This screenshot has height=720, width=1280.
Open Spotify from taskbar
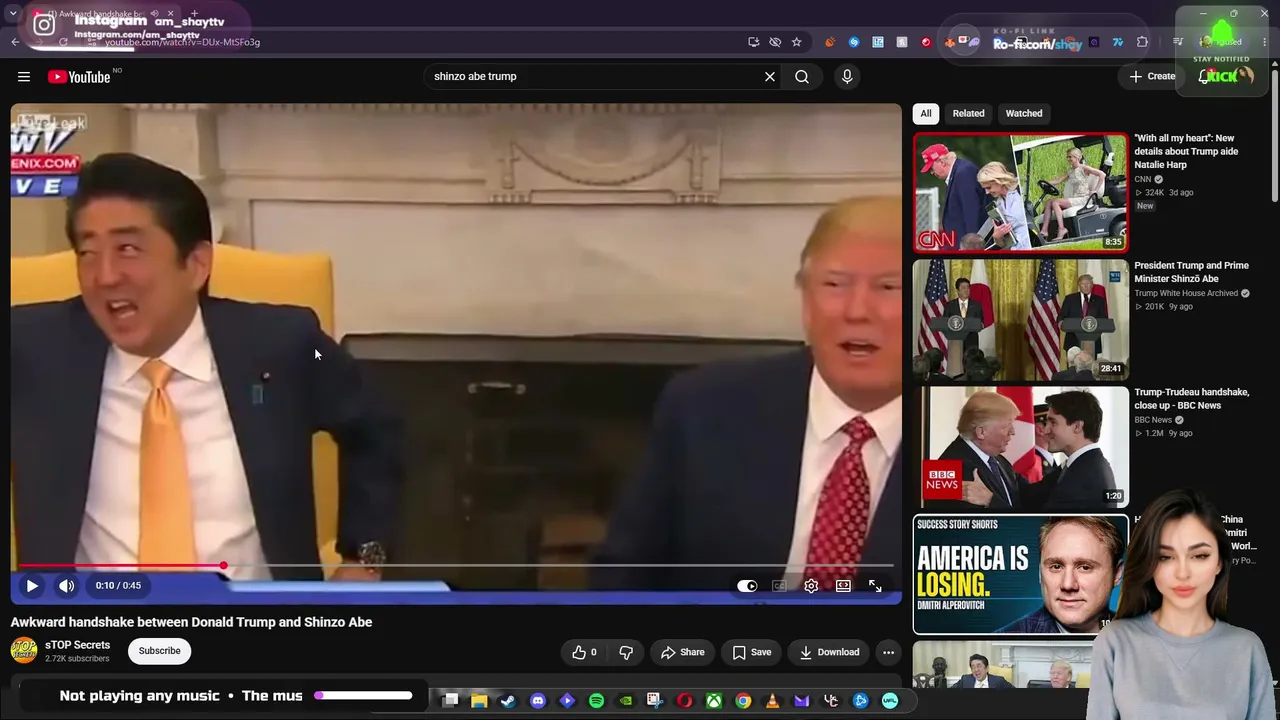click(x=597, y=701)
